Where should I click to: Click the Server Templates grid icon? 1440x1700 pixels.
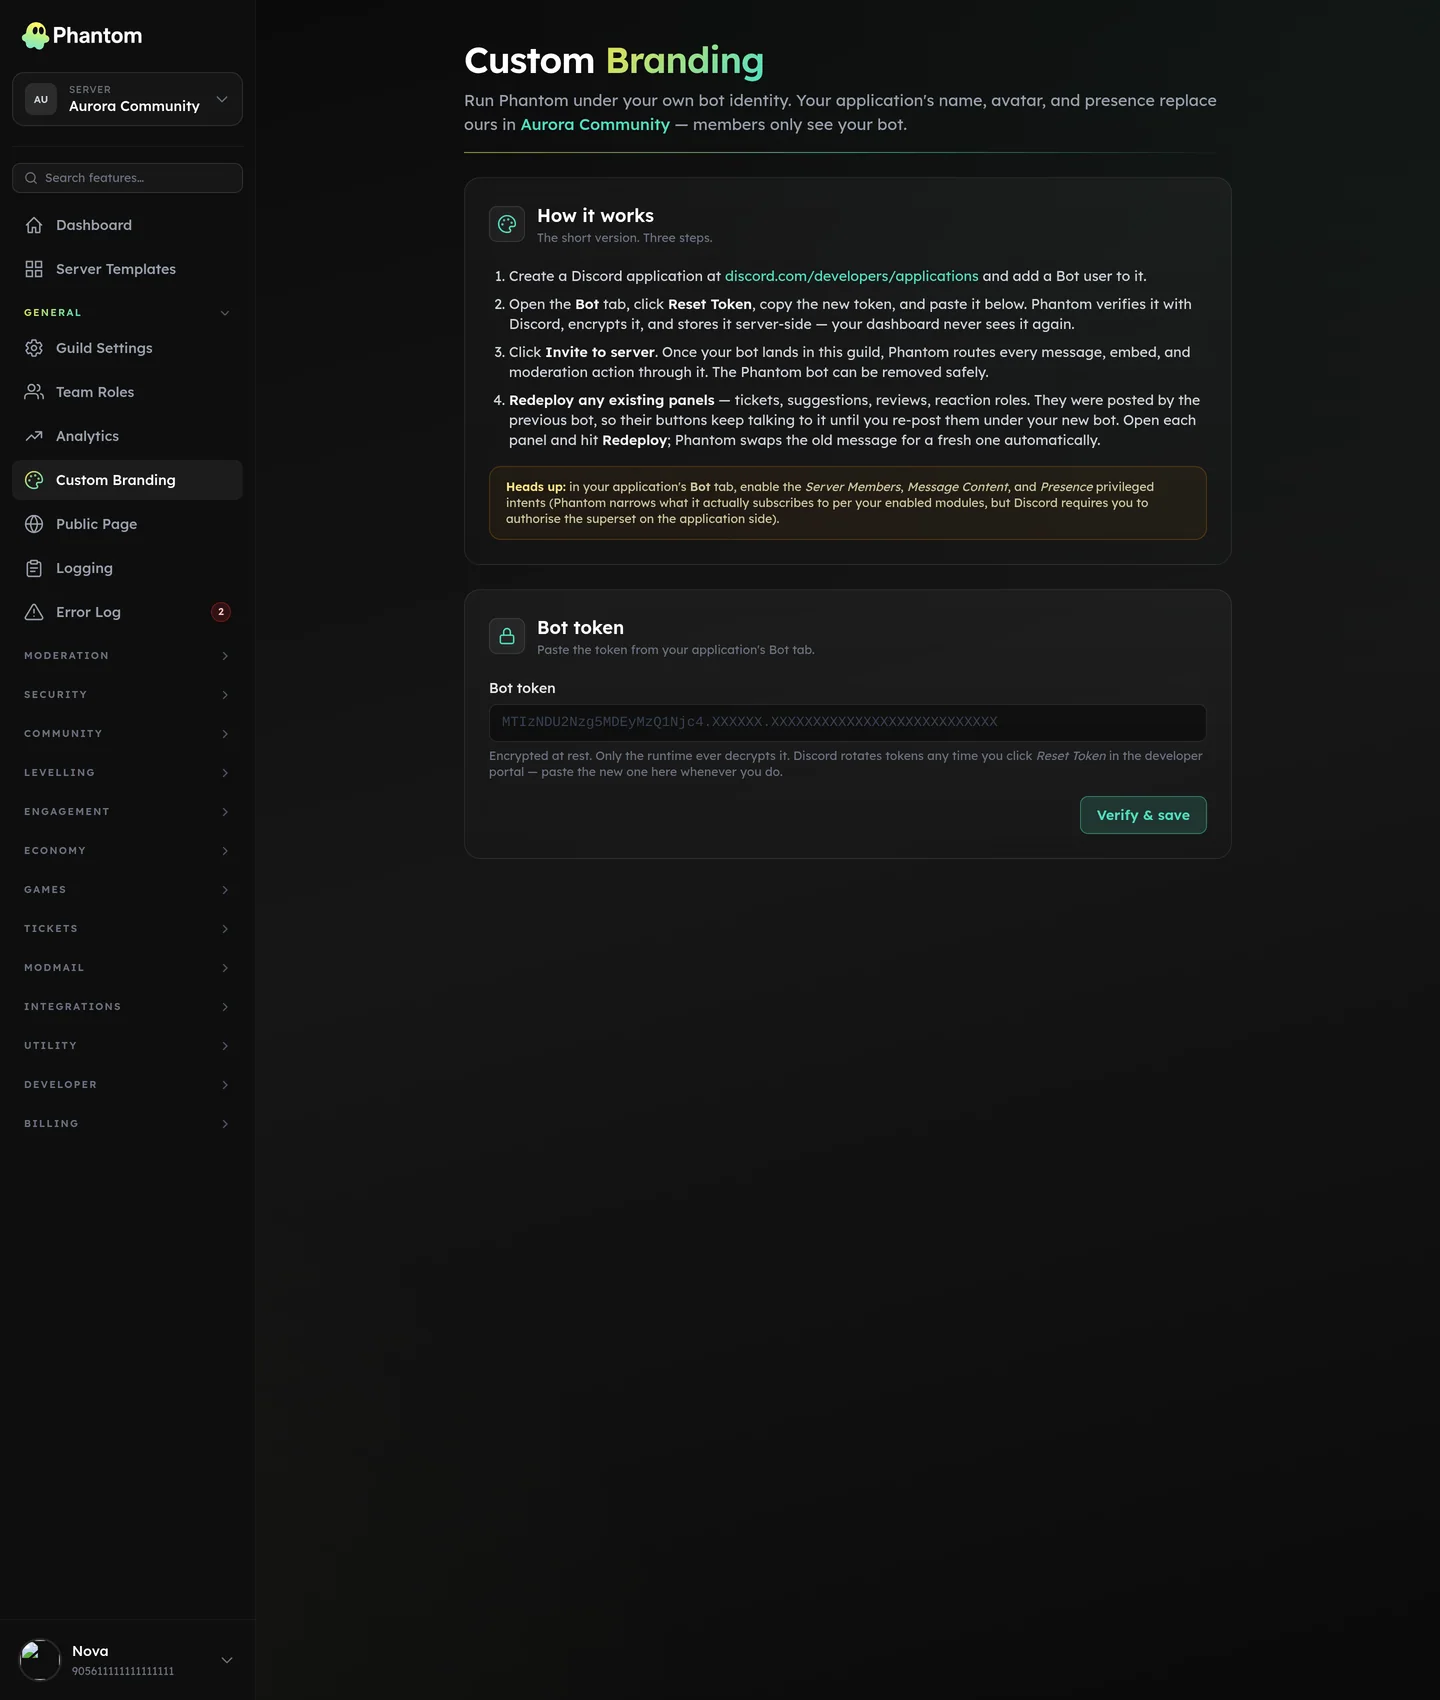point(34,269)
